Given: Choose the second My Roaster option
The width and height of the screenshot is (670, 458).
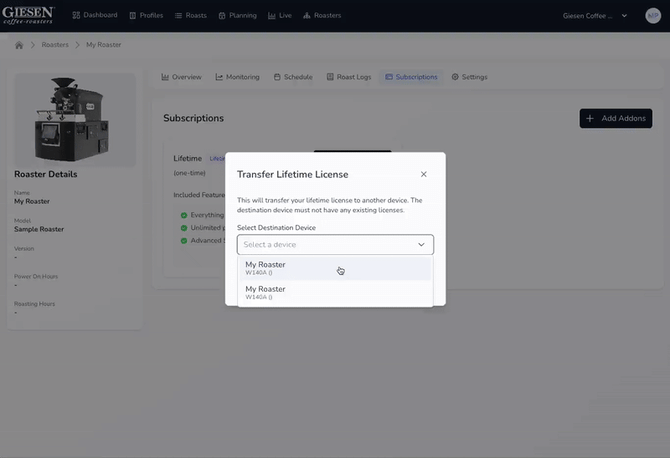Looking at the screenshot, I should 335,293.
